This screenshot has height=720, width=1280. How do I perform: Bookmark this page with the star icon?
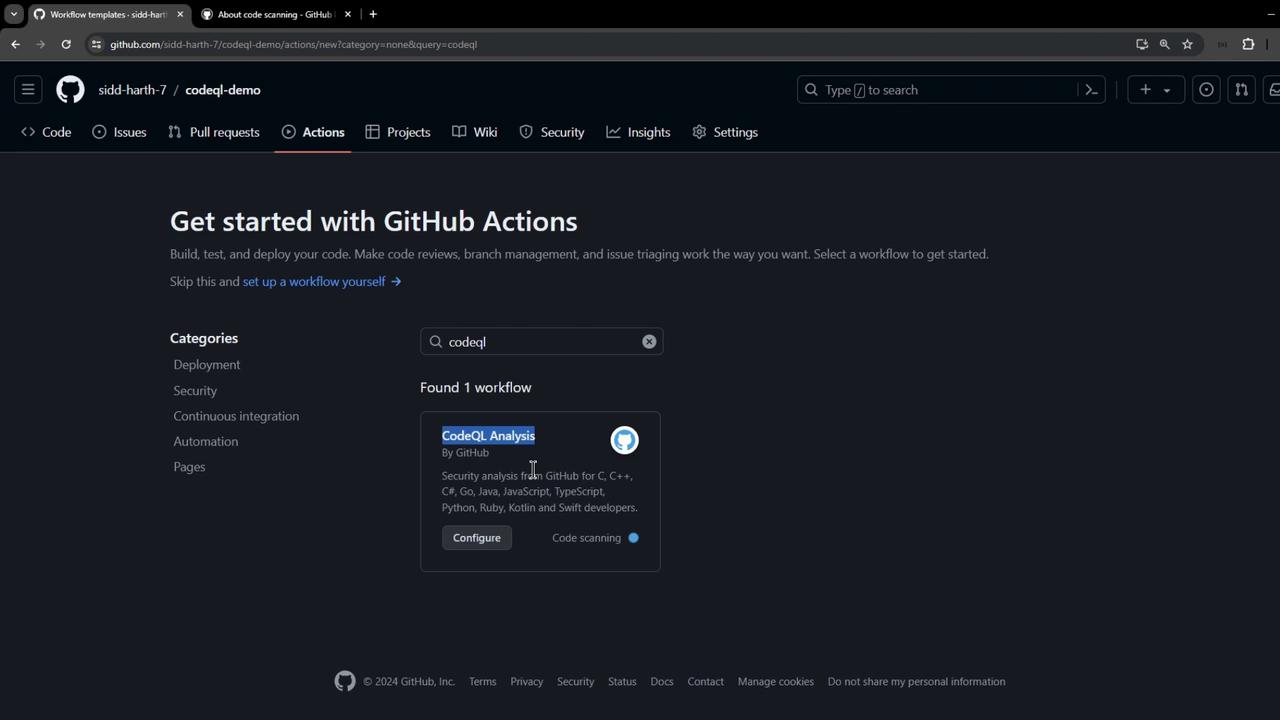coord(1188,44)
